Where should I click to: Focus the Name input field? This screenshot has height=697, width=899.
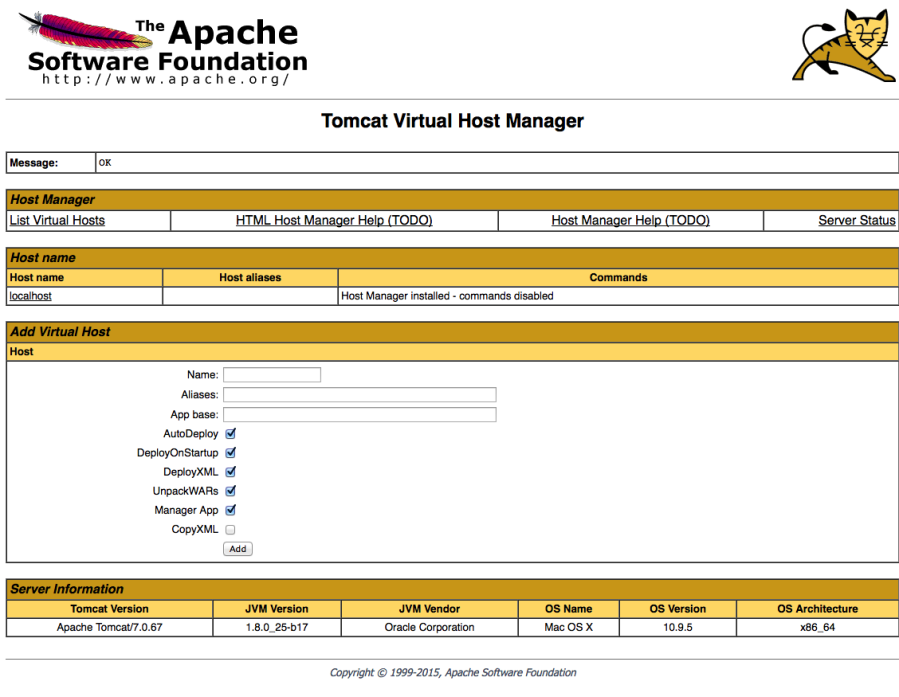(x=272, y=375)
